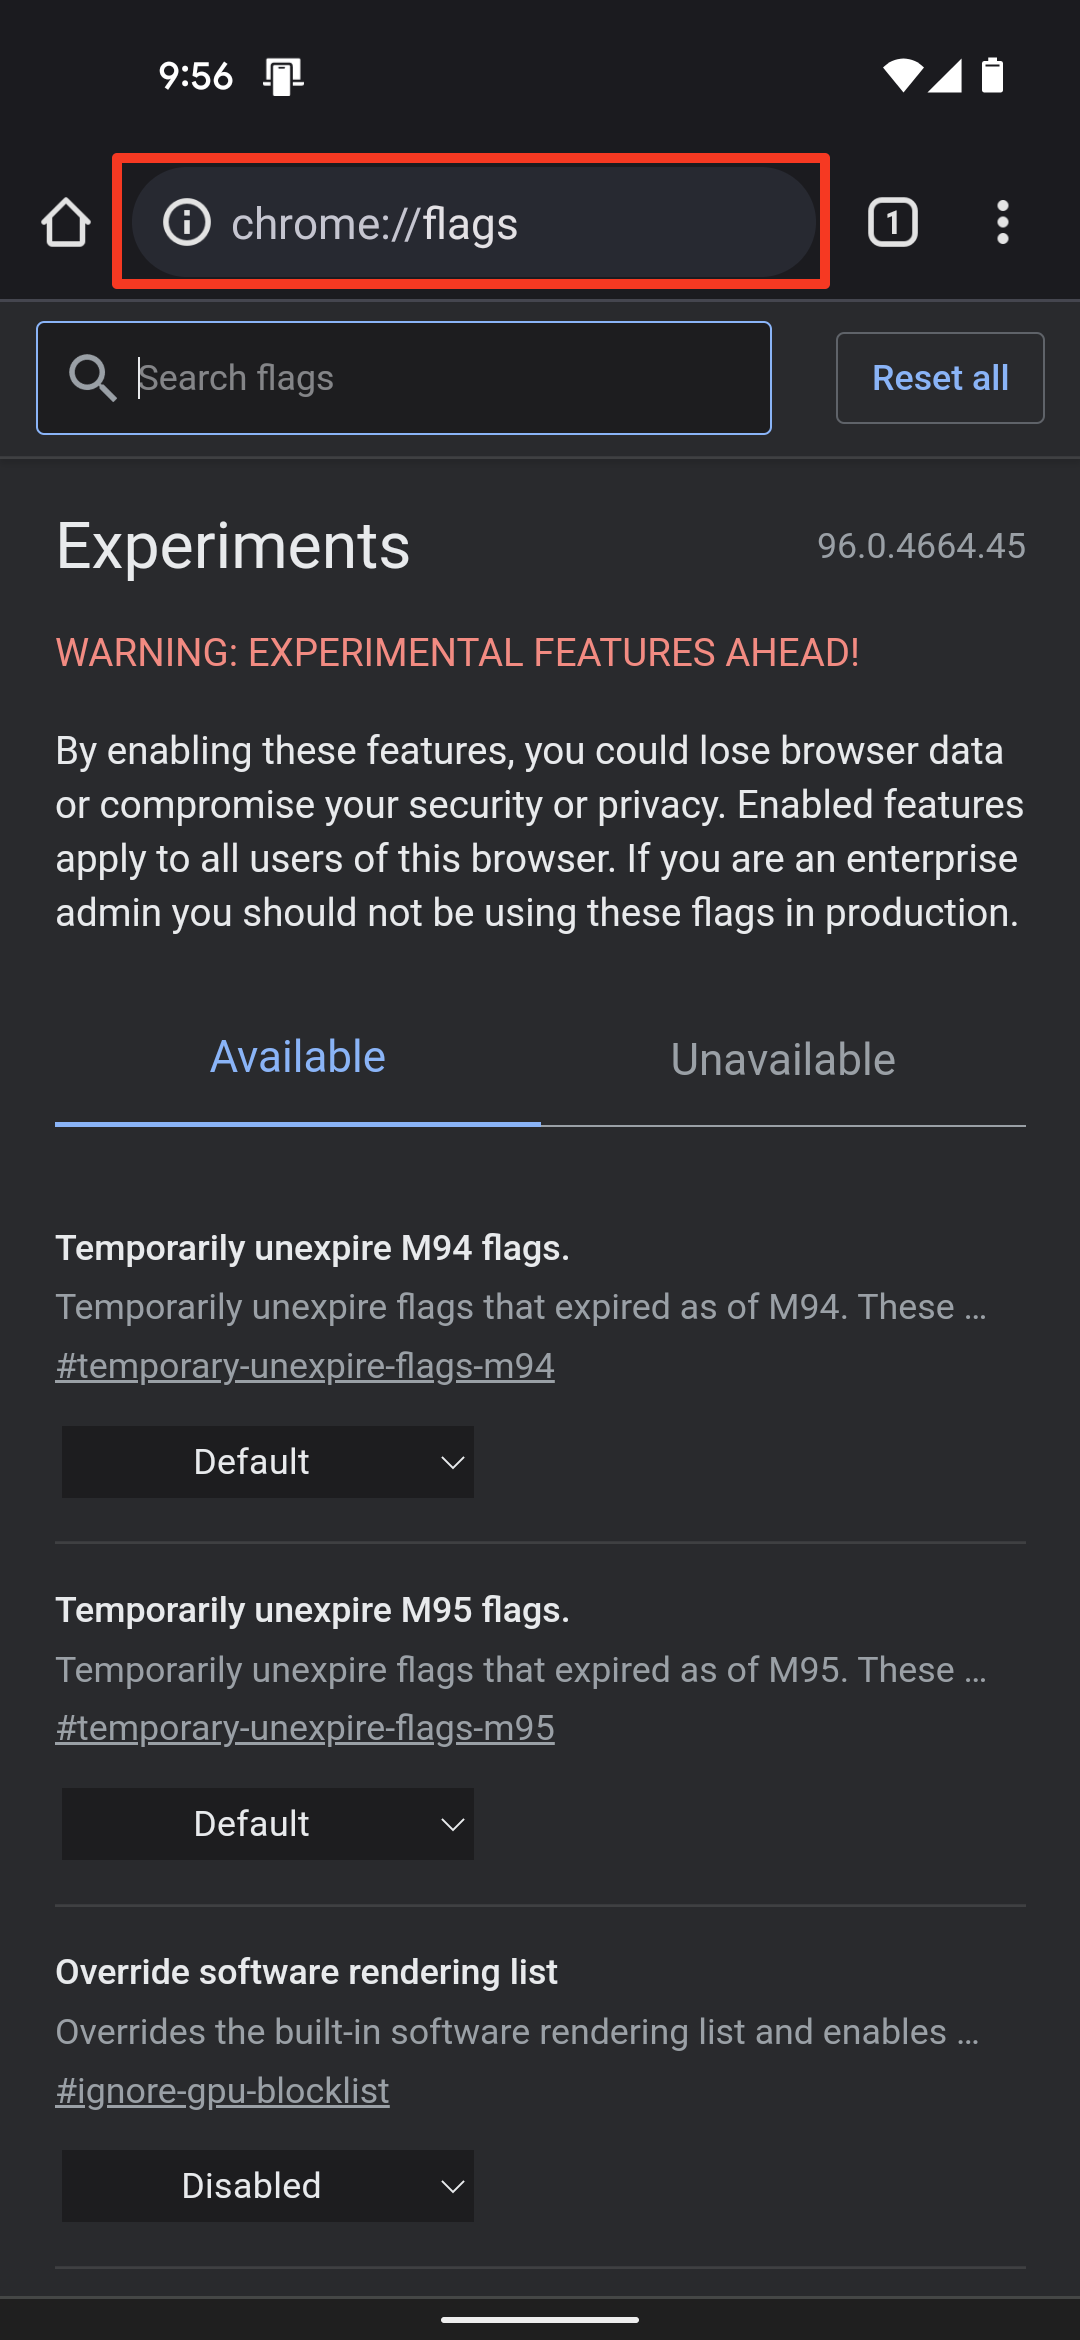Tap the Wi-Fi signal status icon
The width and height of the screenshot is (1080, 2340).
pos(901,75)
